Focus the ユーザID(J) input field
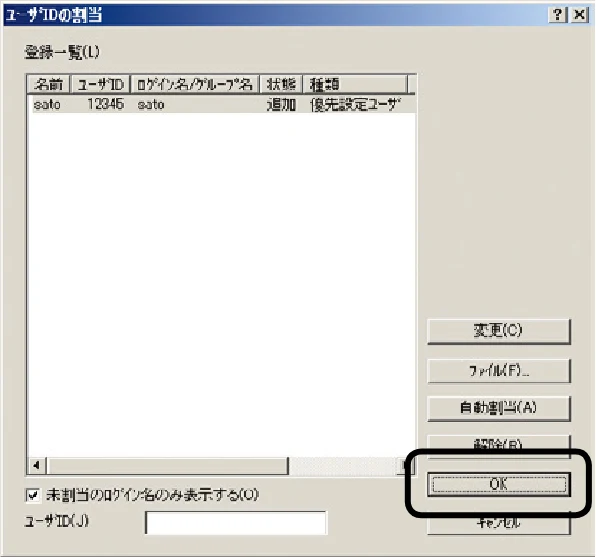The width and height of the screenshot is (596, 557). [x=235, y=523]
